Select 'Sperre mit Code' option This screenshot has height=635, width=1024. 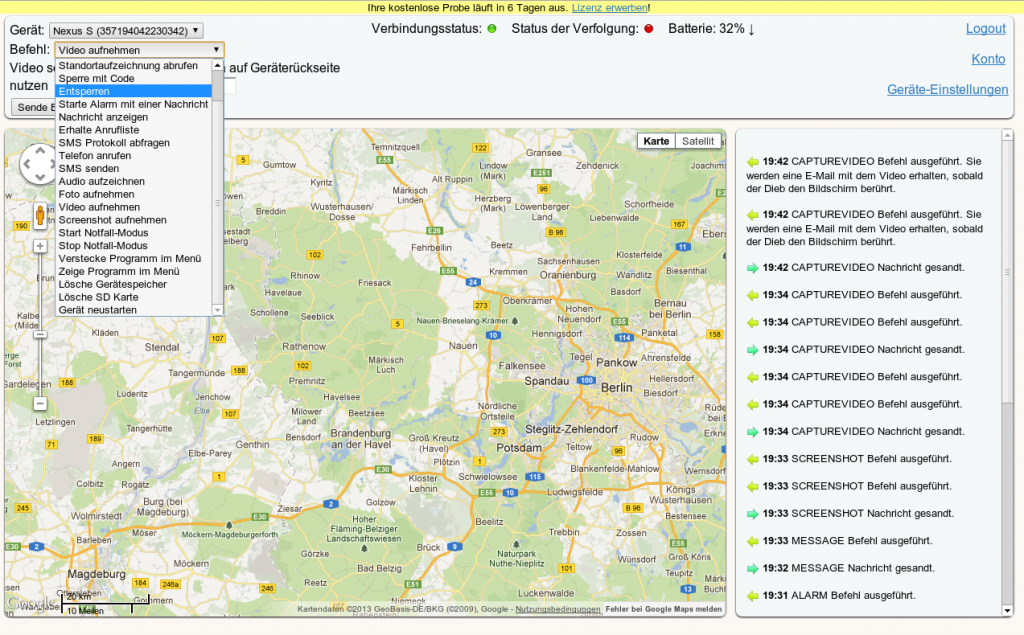click(133, 78)
